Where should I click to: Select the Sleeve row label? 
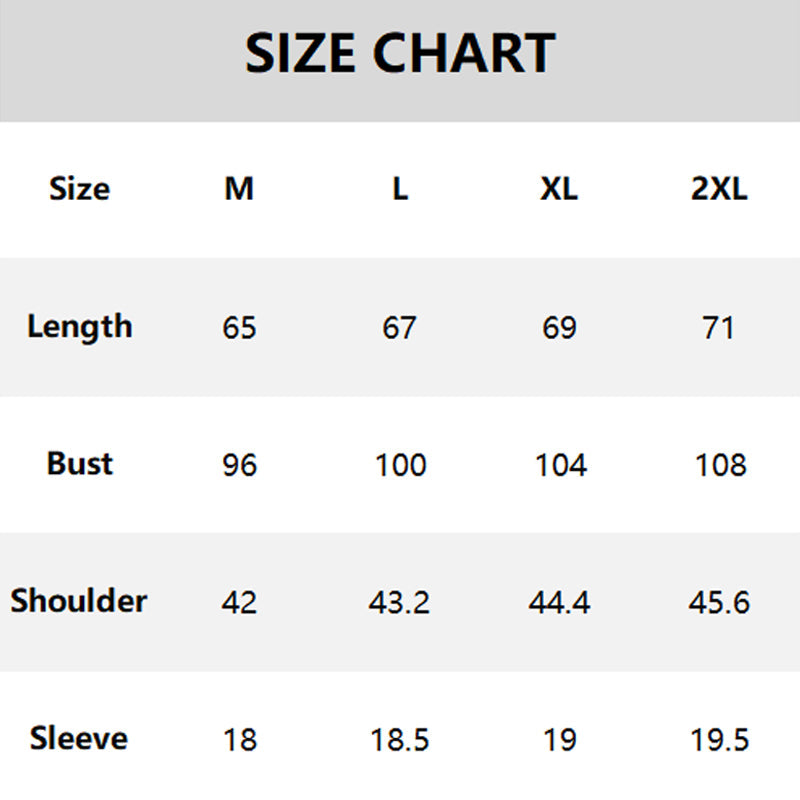[79, 739]
